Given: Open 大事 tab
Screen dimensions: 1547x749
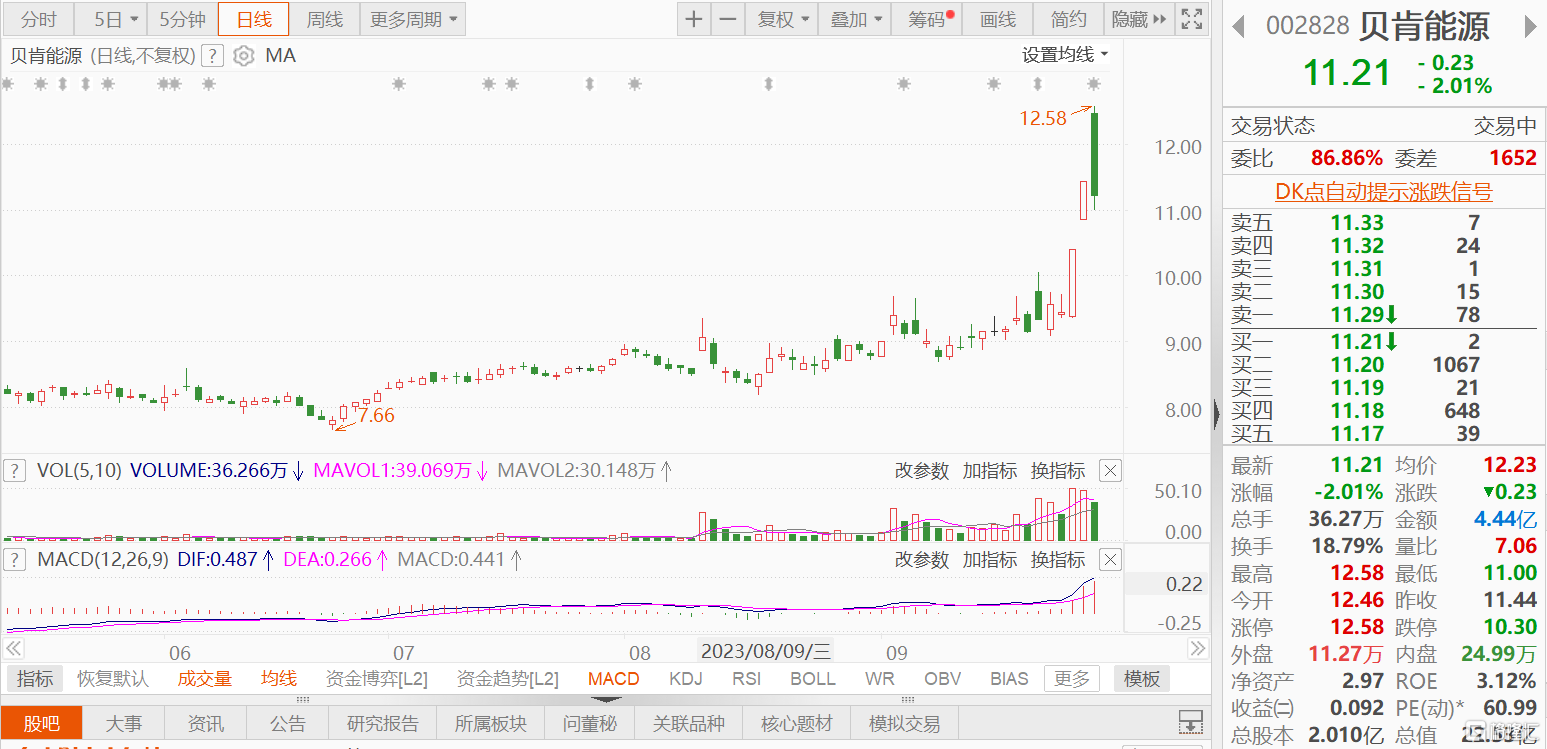Looking at the screenshot, I should pos(124,723).
